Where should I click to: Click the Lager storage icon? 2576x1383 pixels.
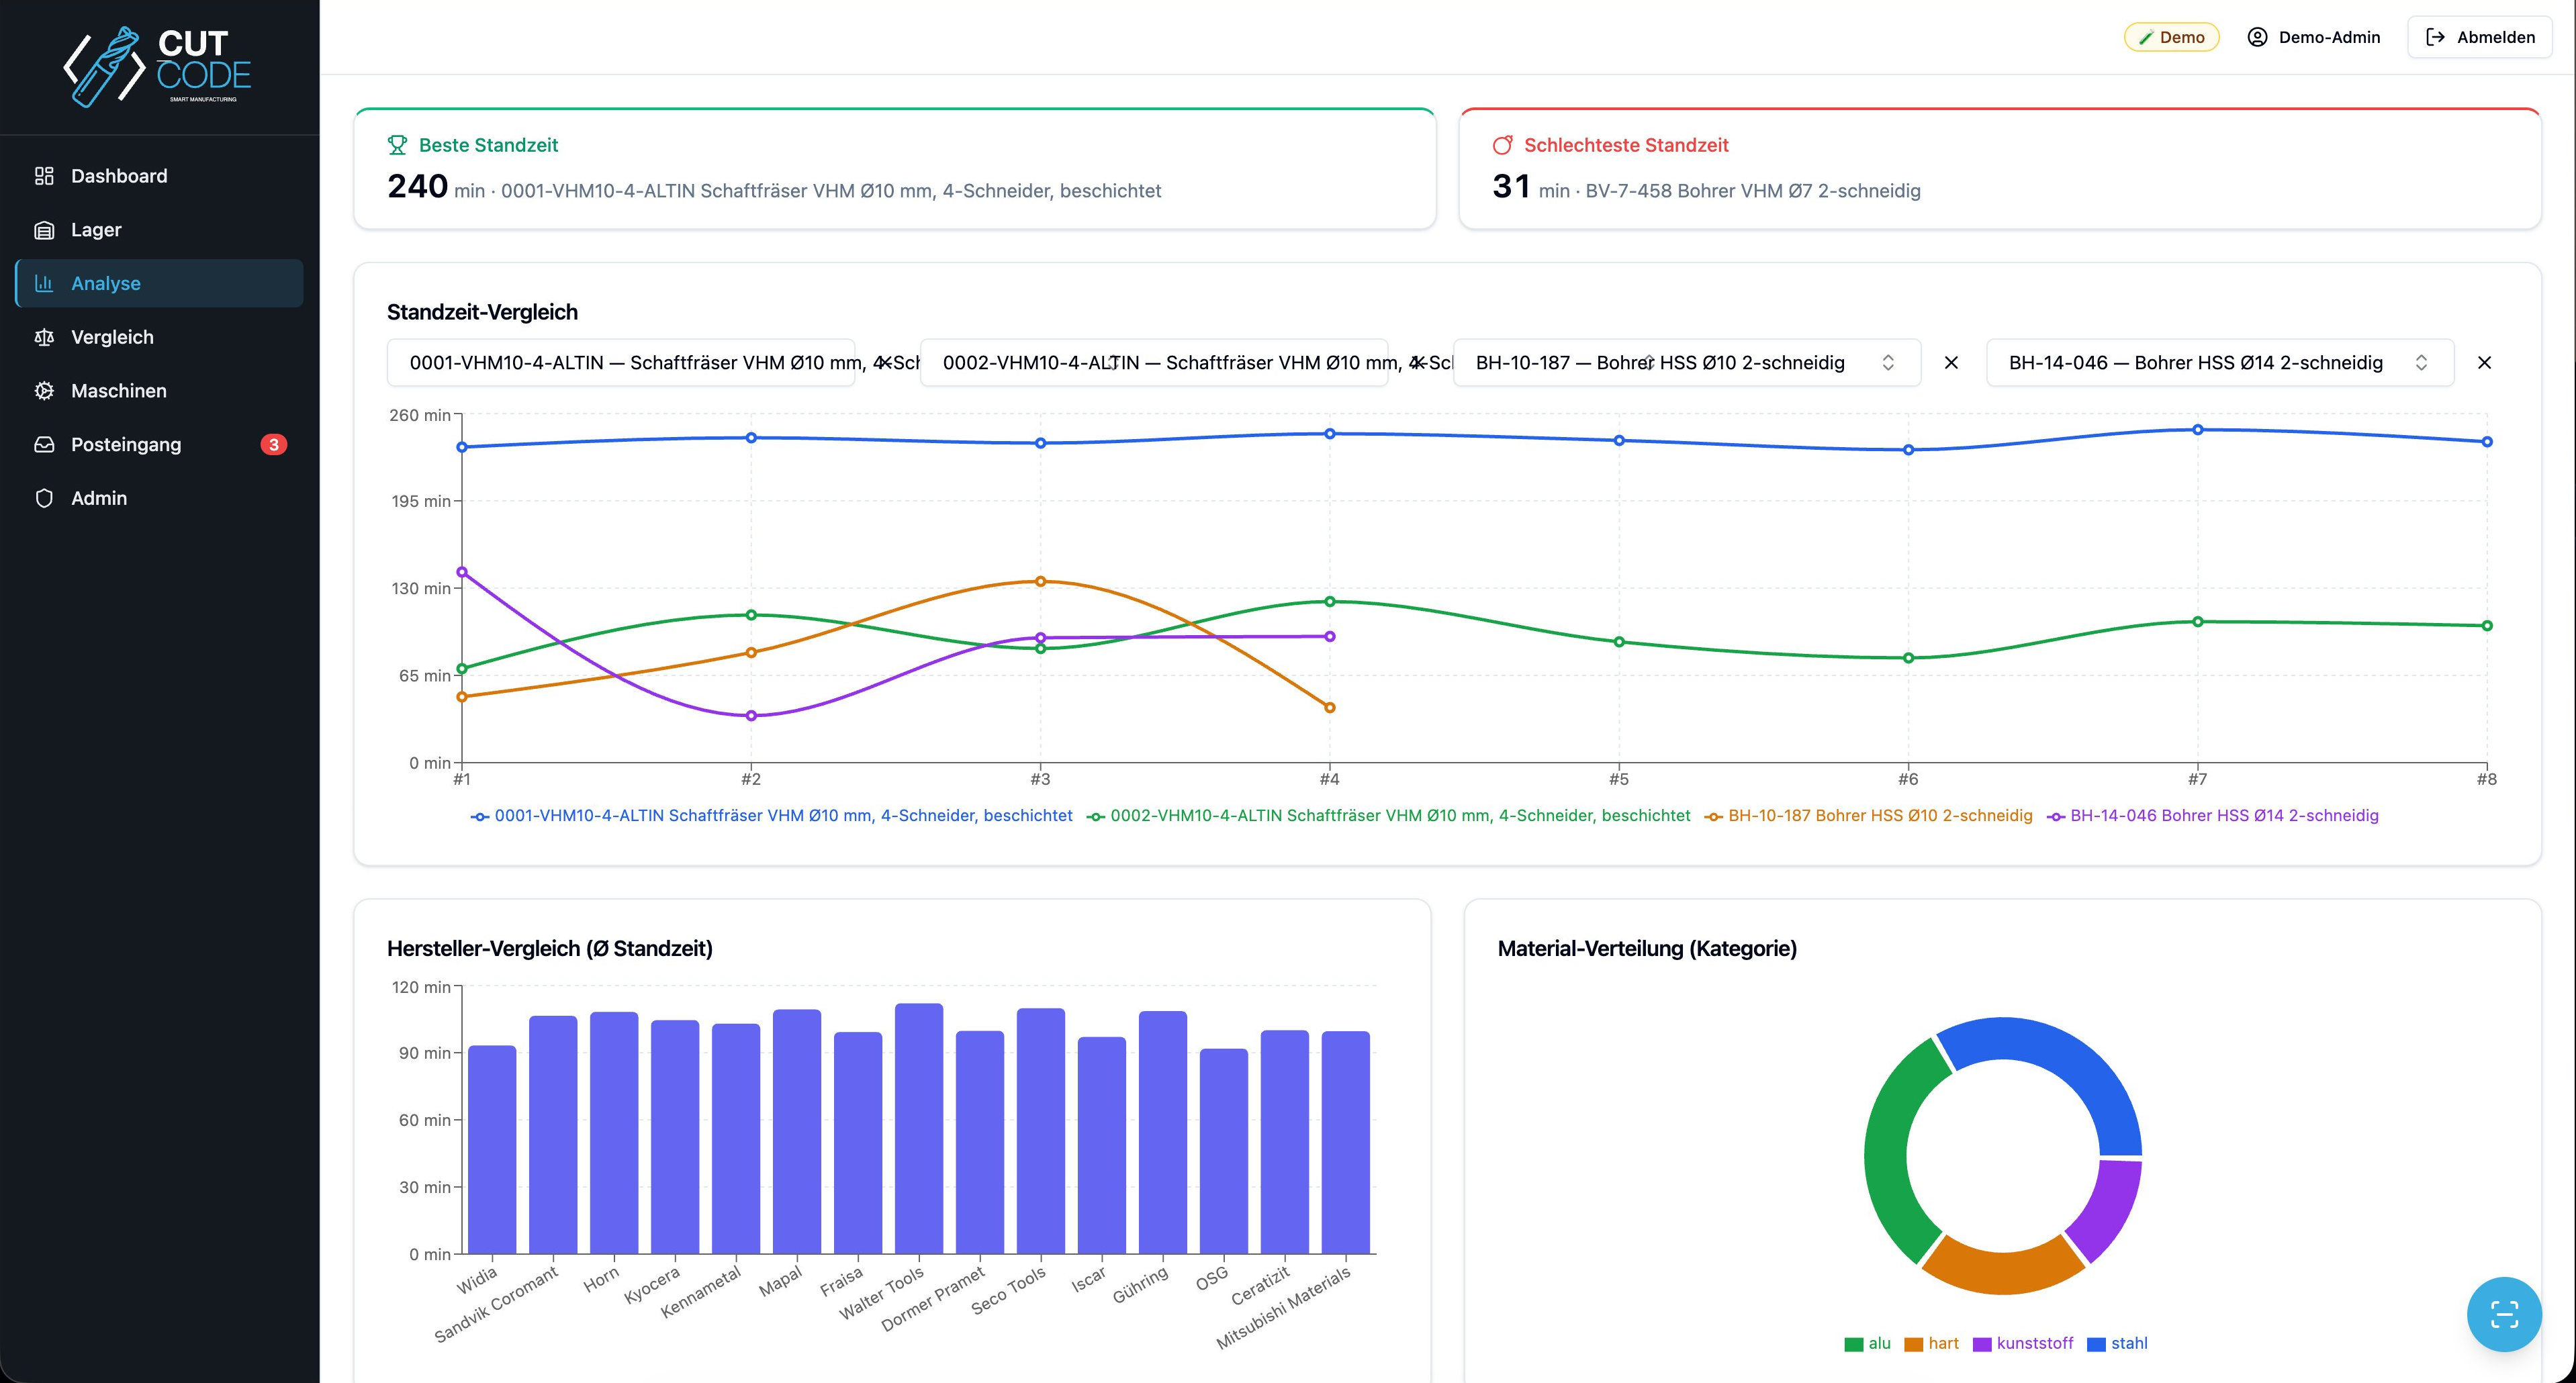pyautogui.click(x=44, y=230)
